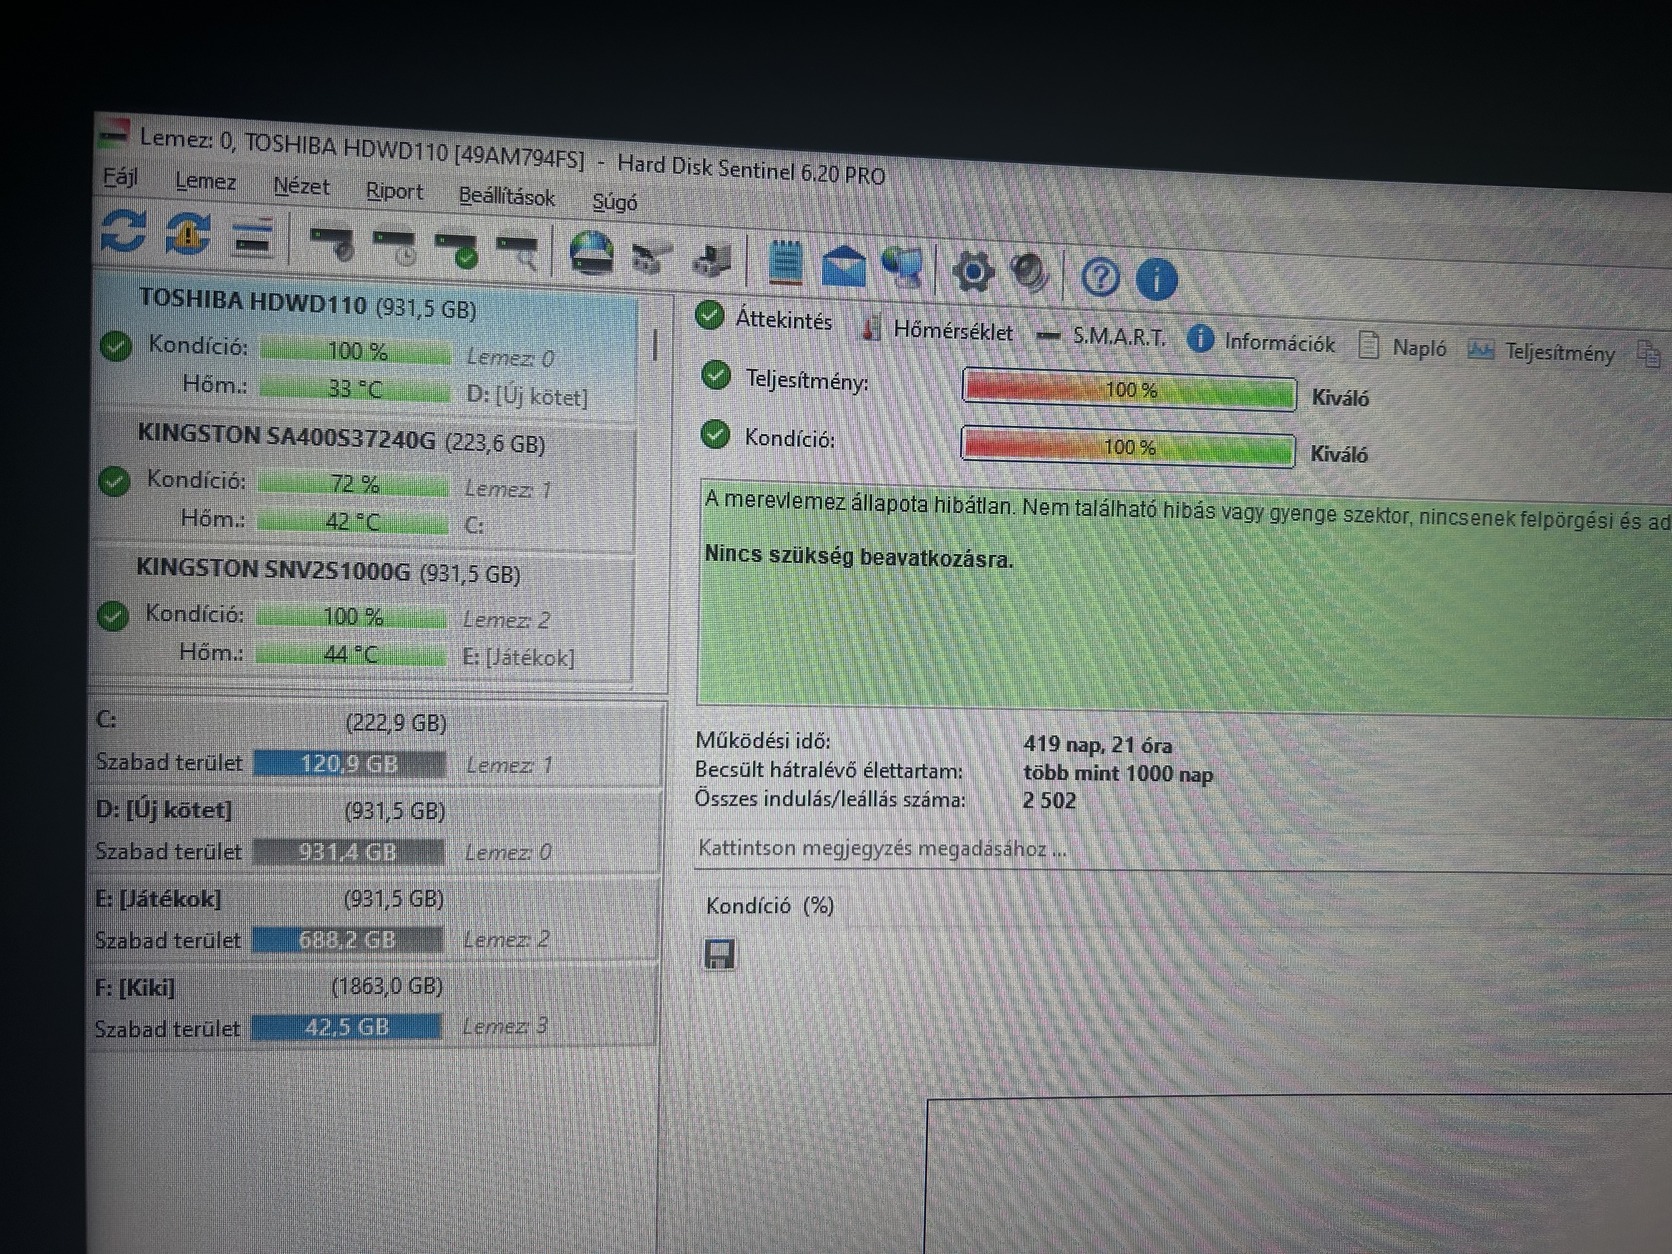This screenshot has width=1672, height=1254.
Task: Select the F: [Kiki] partition entry
Action: pos(373,1007)
